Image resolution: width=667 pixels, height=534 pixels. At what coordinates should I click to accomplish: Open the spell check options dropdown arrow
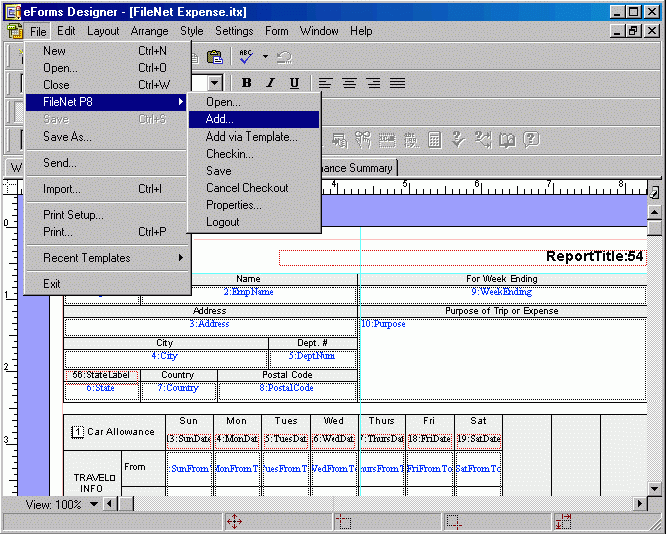[265, 57]
